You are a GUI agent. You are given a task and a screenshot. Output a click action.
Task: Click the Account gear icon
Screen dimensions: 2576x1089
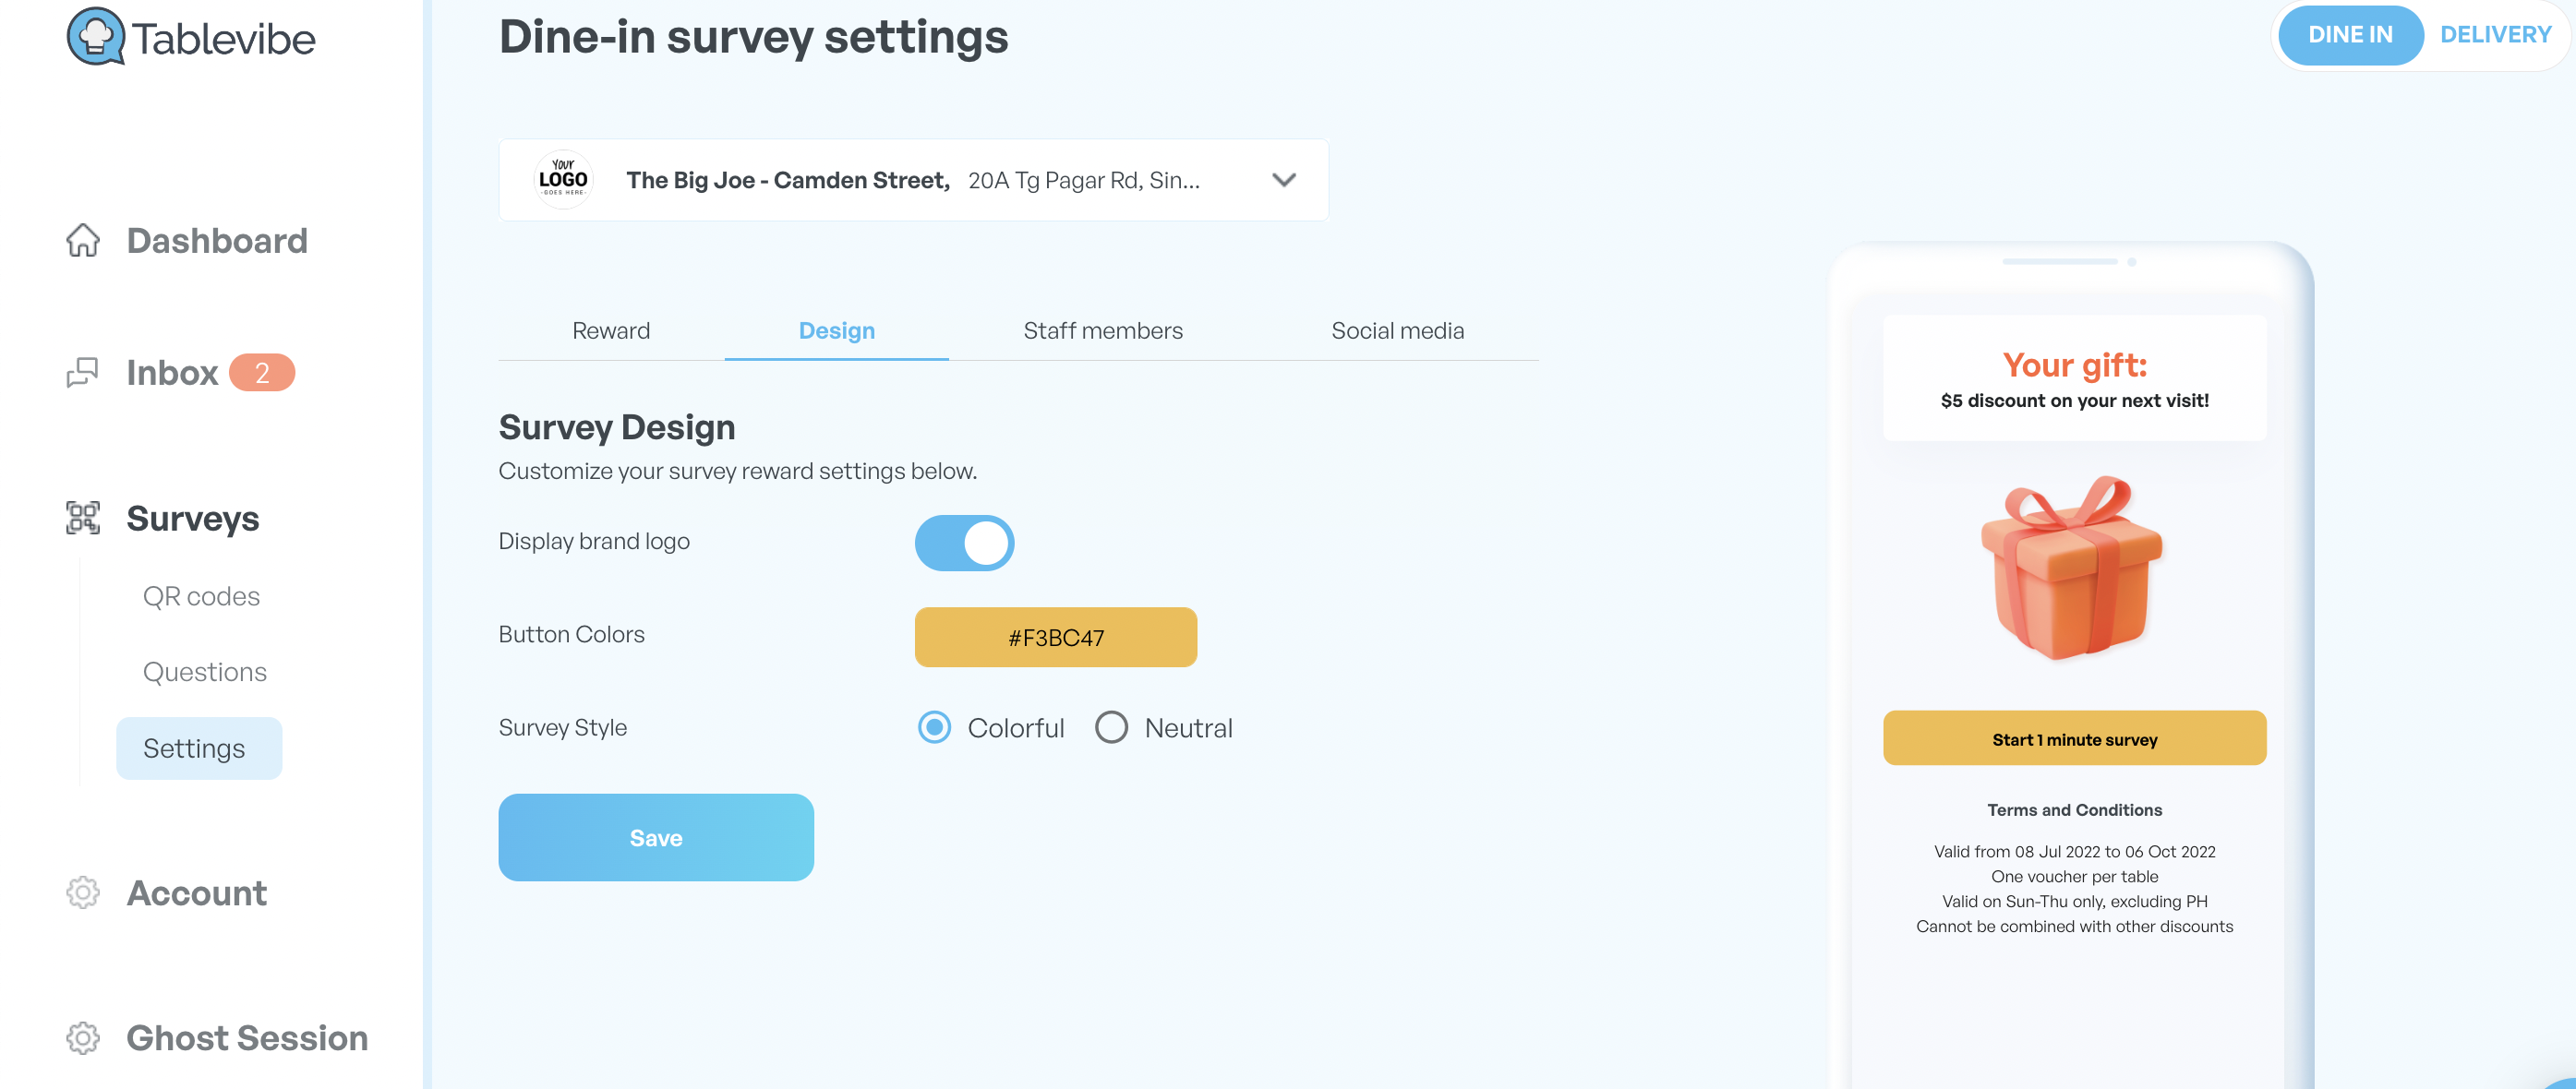83,893
